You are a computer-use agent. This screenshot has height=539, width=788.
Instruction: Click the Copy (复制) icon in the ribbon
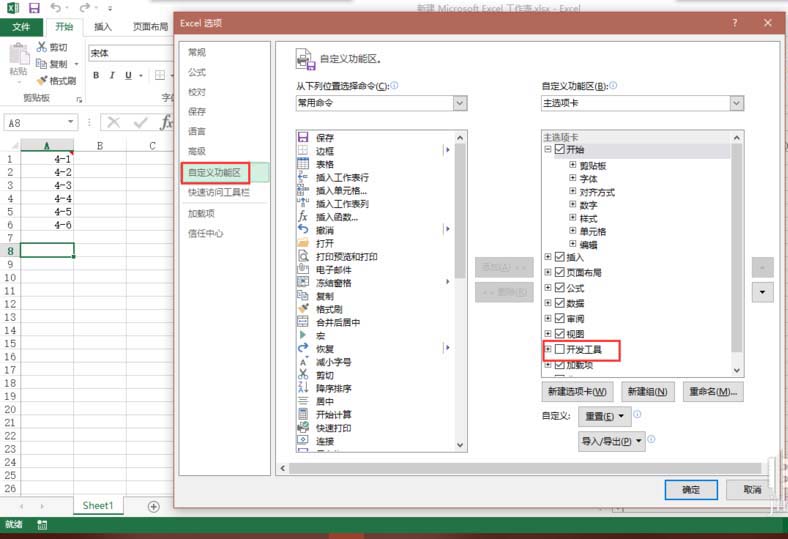[x=41, y=63]
